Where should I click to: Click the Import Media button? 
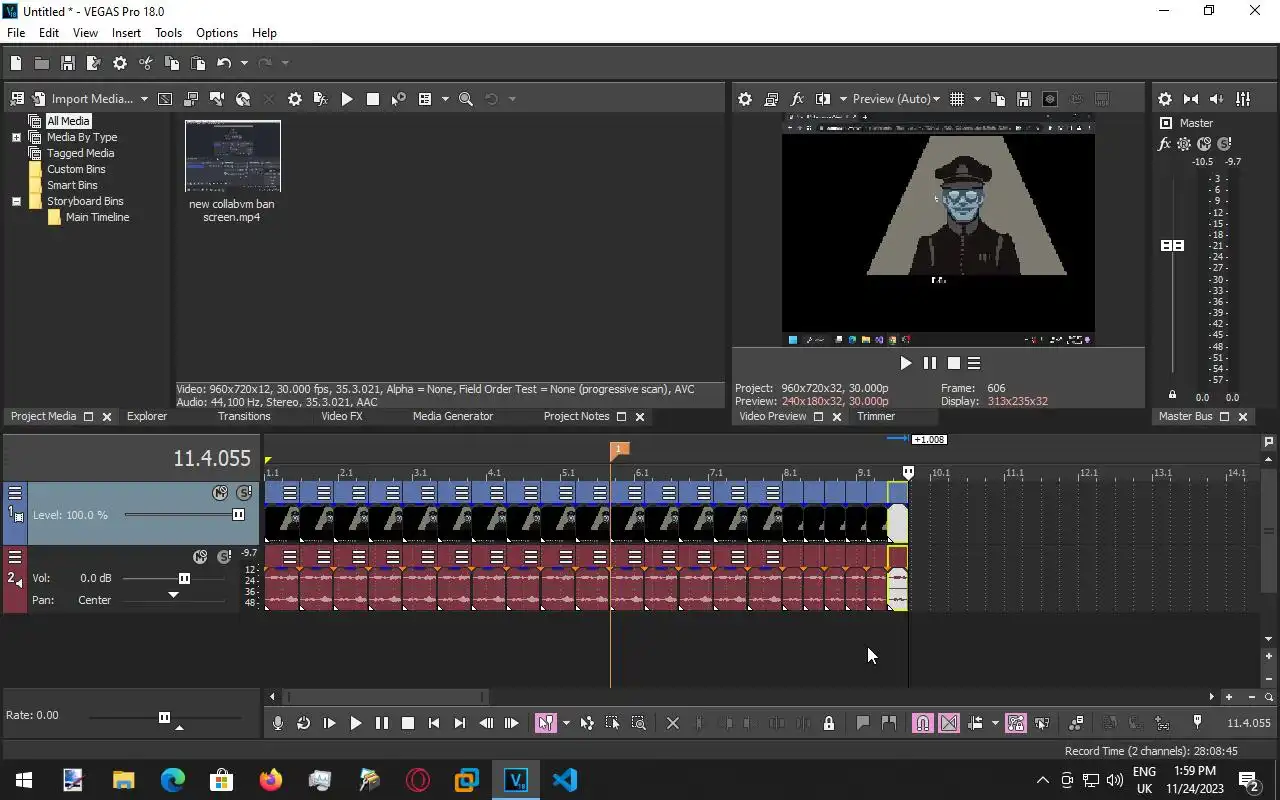tap(83, 99)
